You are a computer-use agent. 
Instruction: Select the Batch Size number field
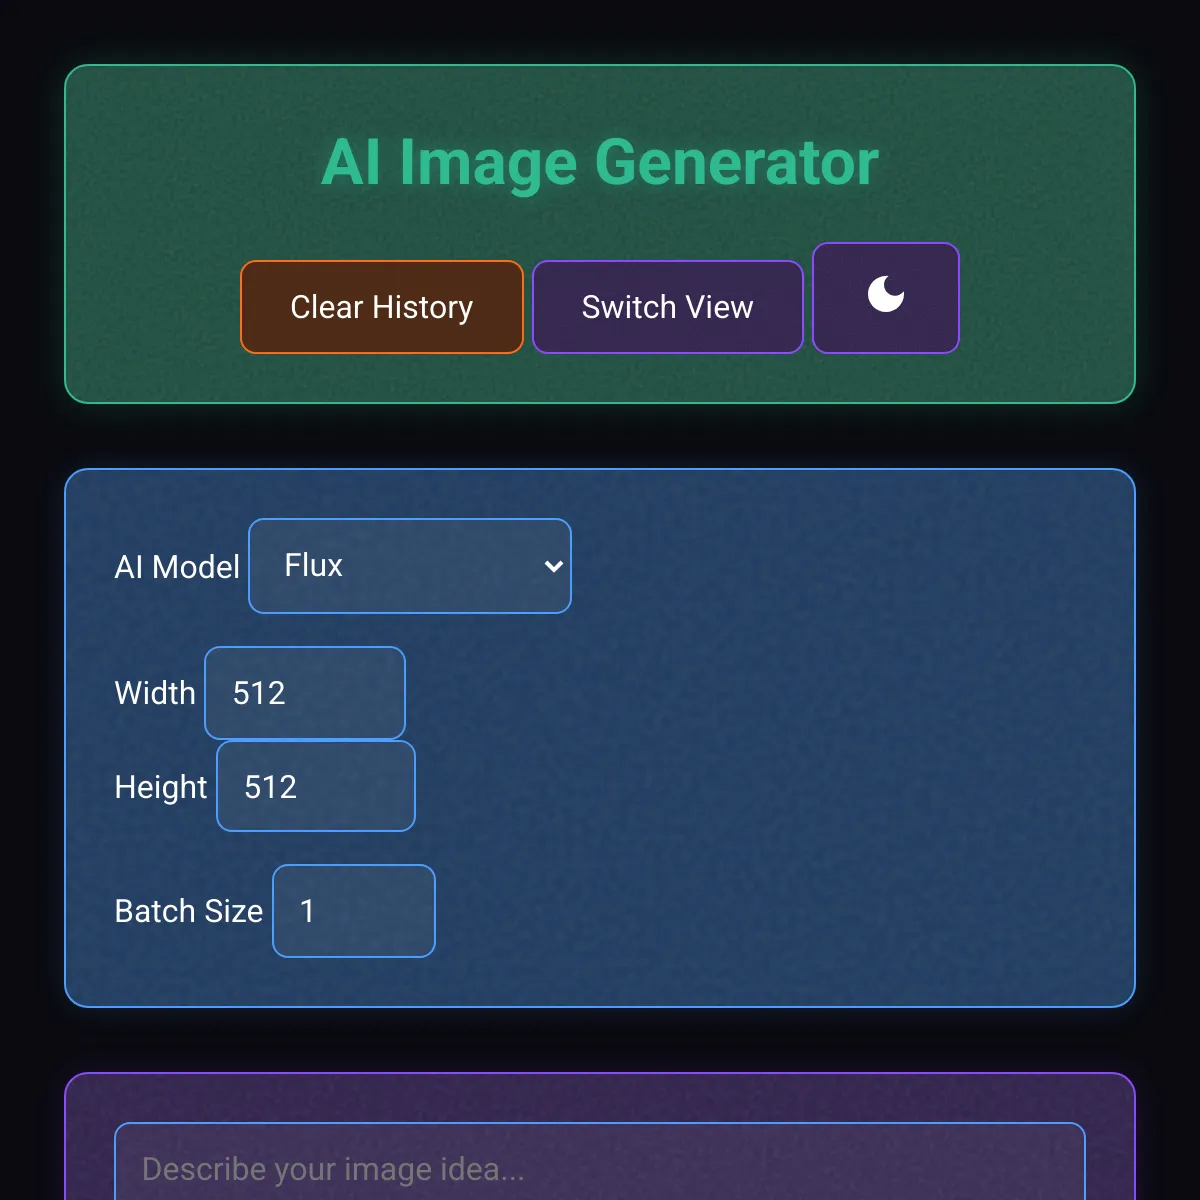coord(354,911)
